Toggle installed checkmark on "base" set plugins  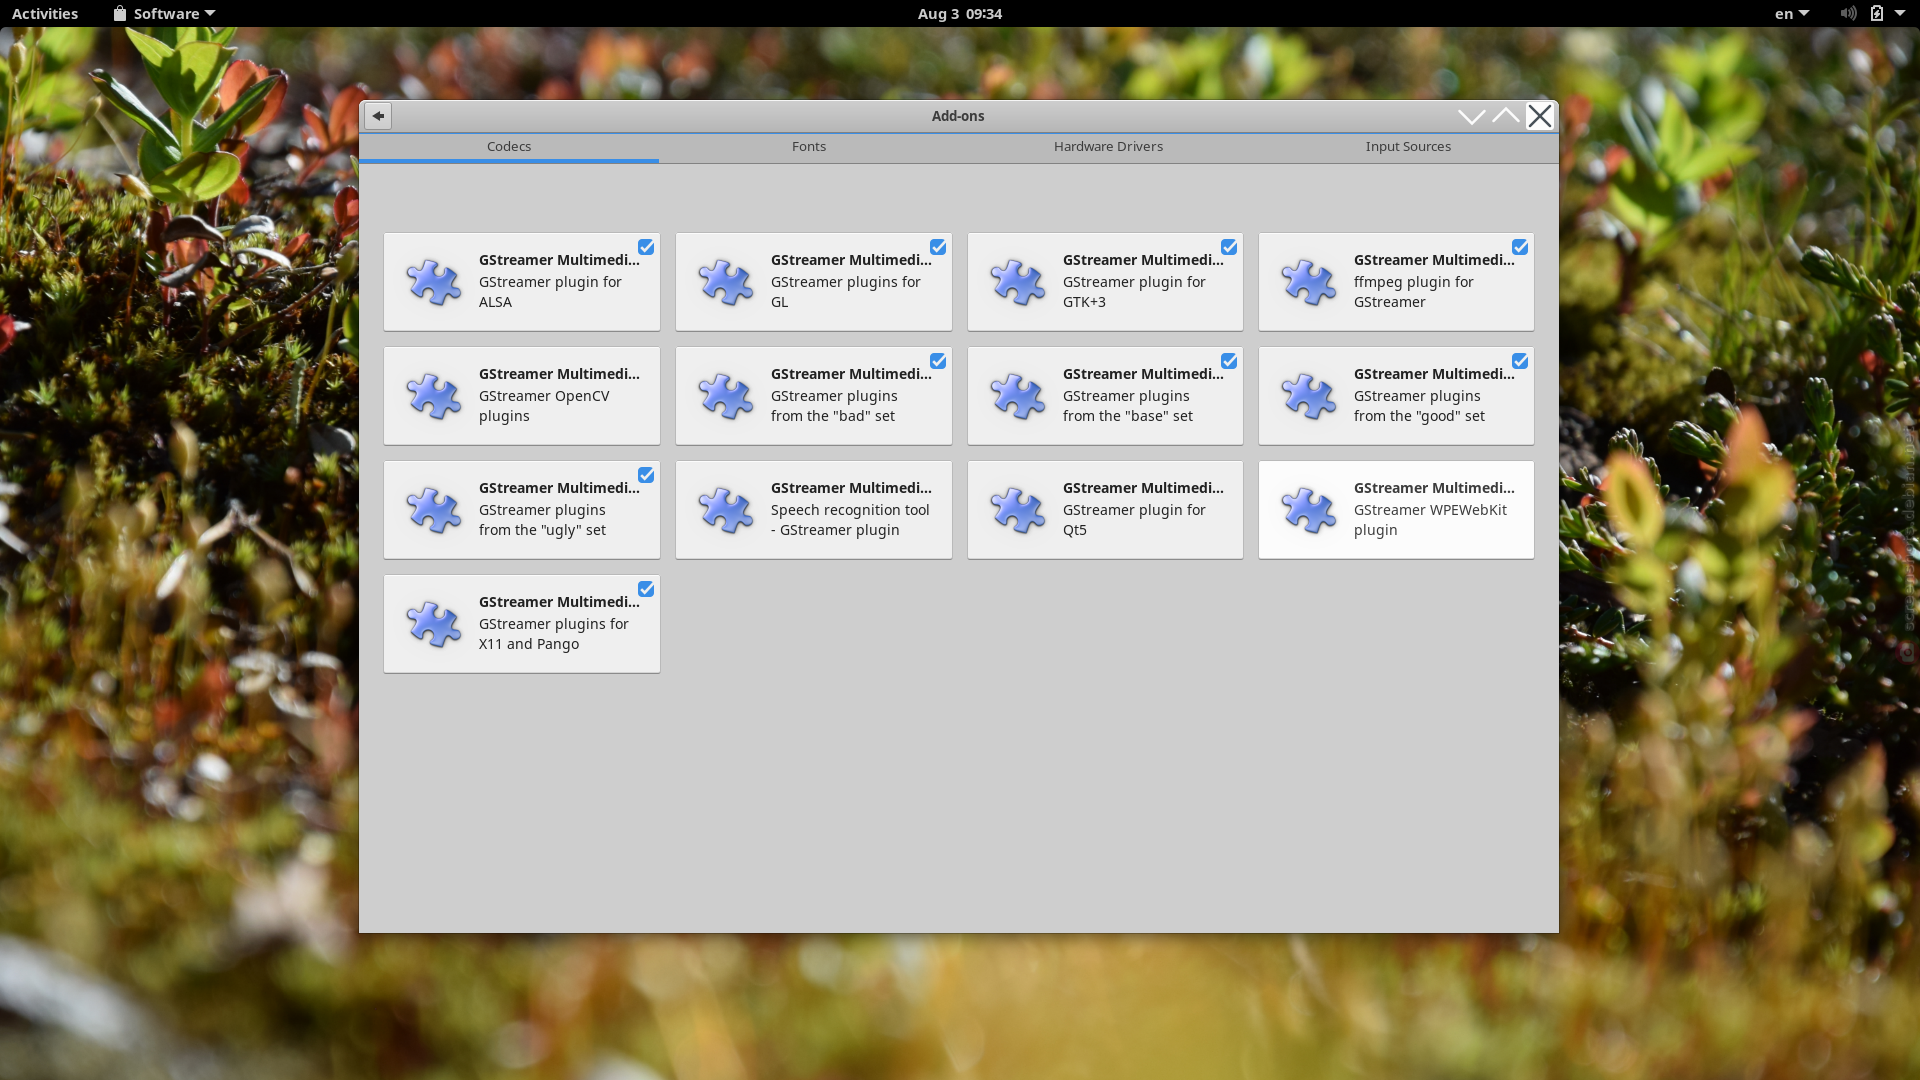pyautogui.click(x=1229, y=361)
